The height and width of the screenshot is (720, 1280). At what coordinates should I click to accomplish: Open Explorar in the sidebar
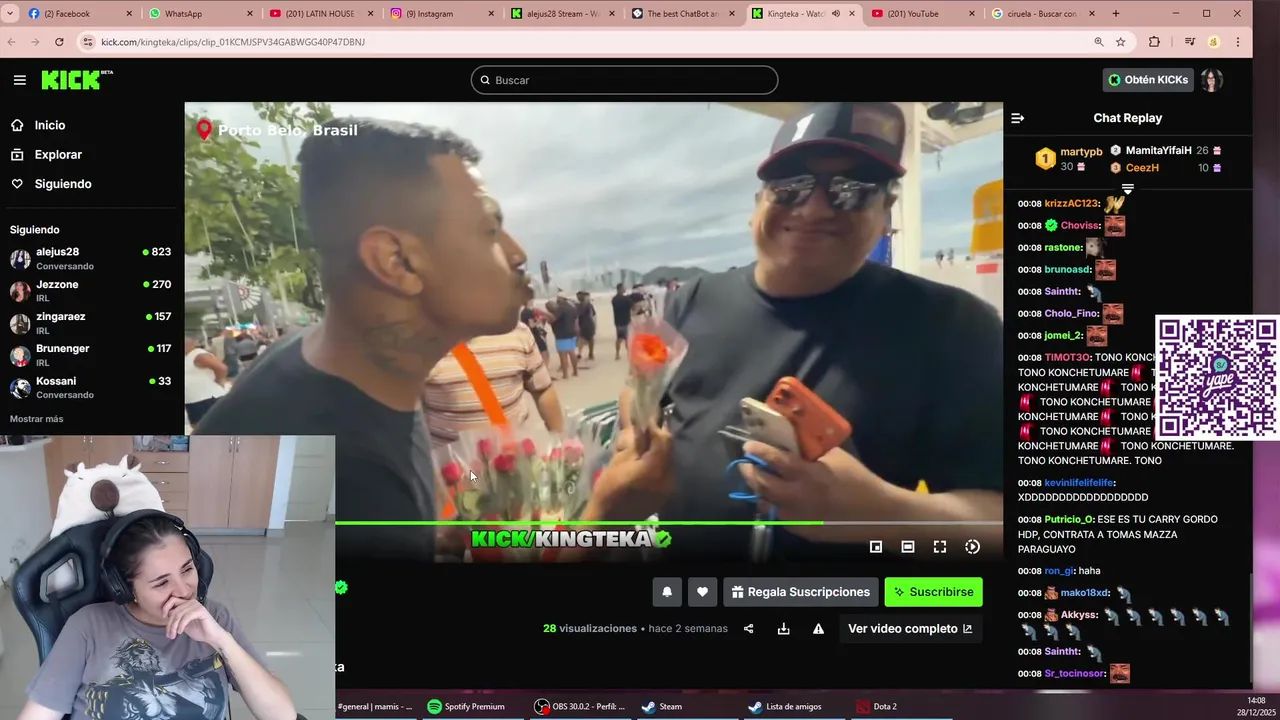tap(58, 154)
